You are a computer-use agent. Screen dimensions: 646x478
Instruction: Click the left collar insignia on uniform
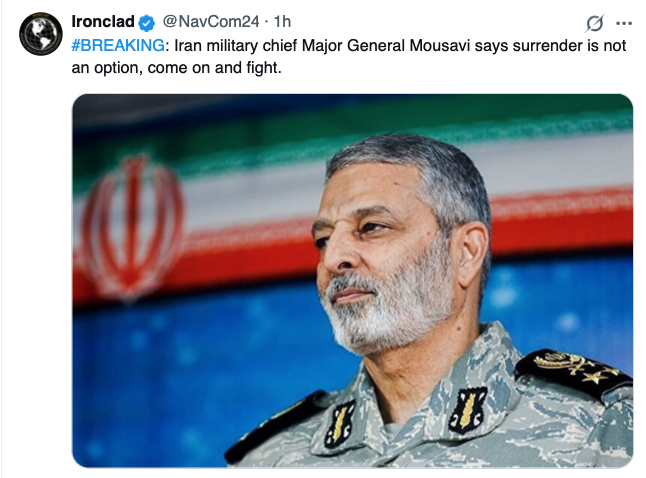340,420
